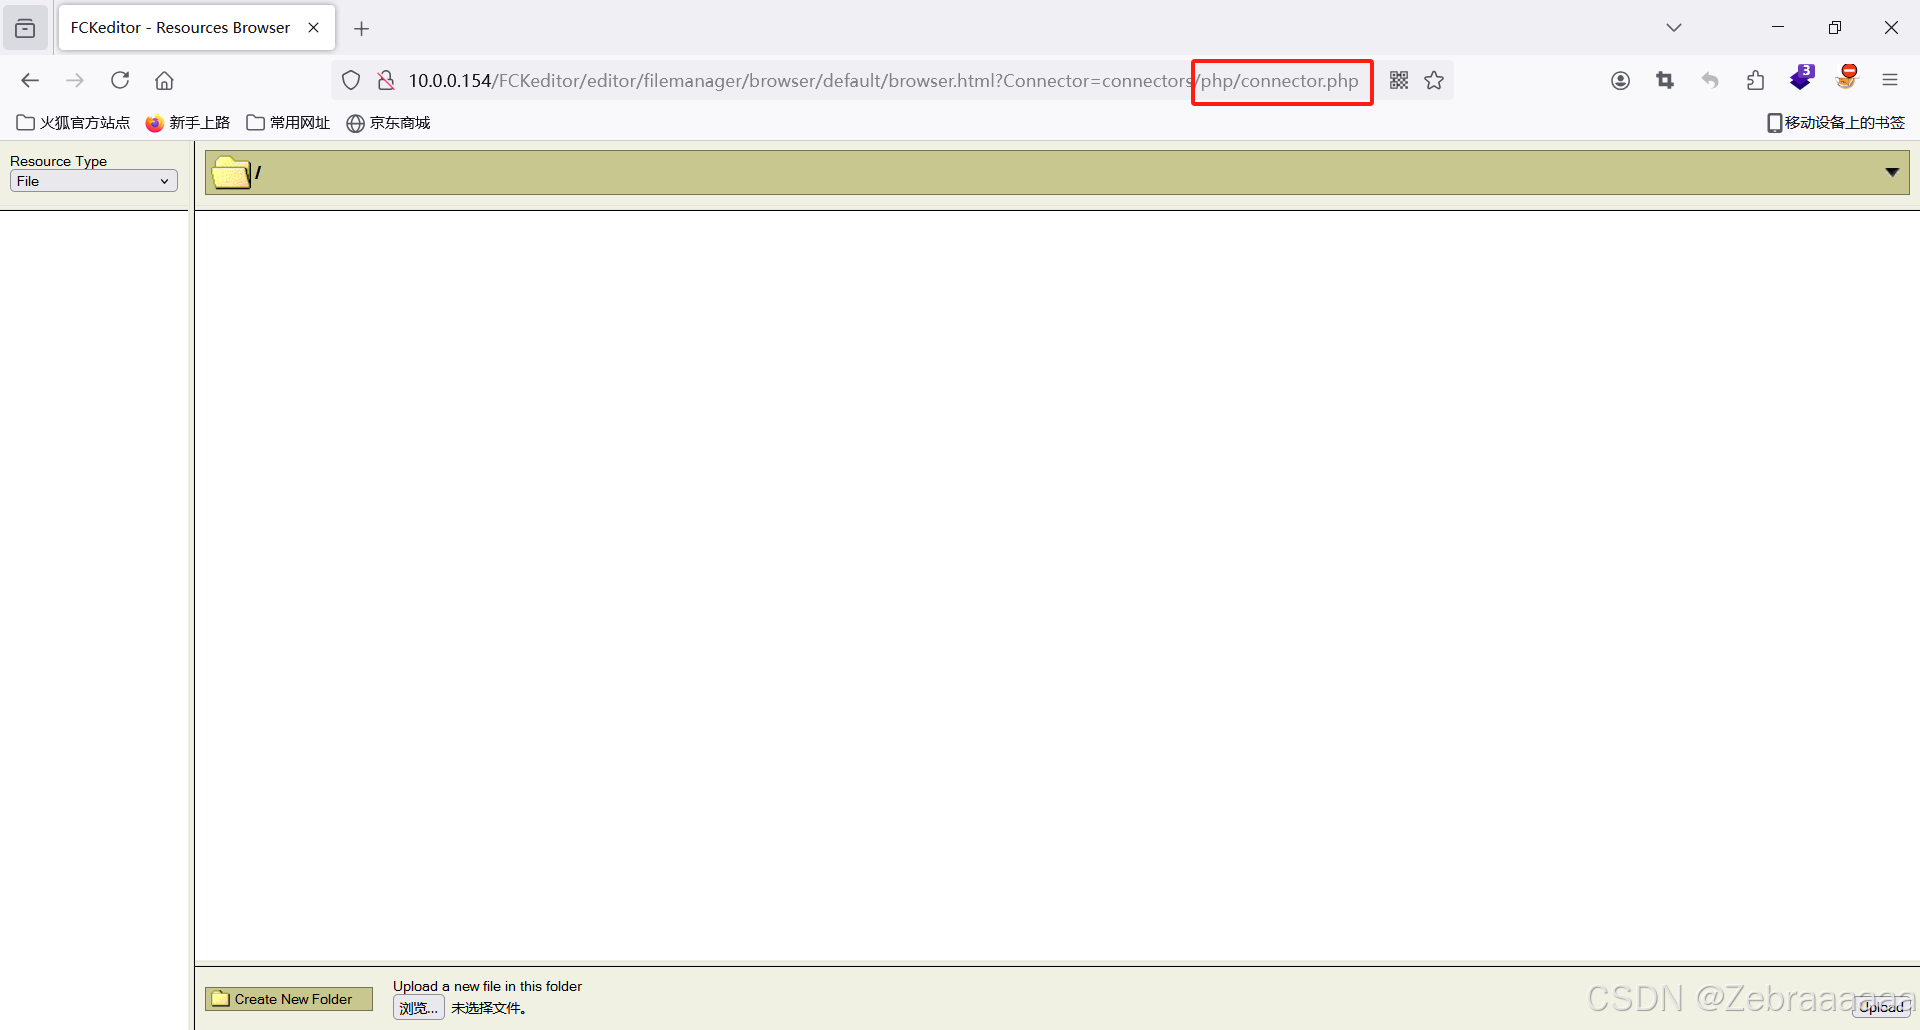Open the browser home page
1920x1030 pixels.
coord(165,80)
